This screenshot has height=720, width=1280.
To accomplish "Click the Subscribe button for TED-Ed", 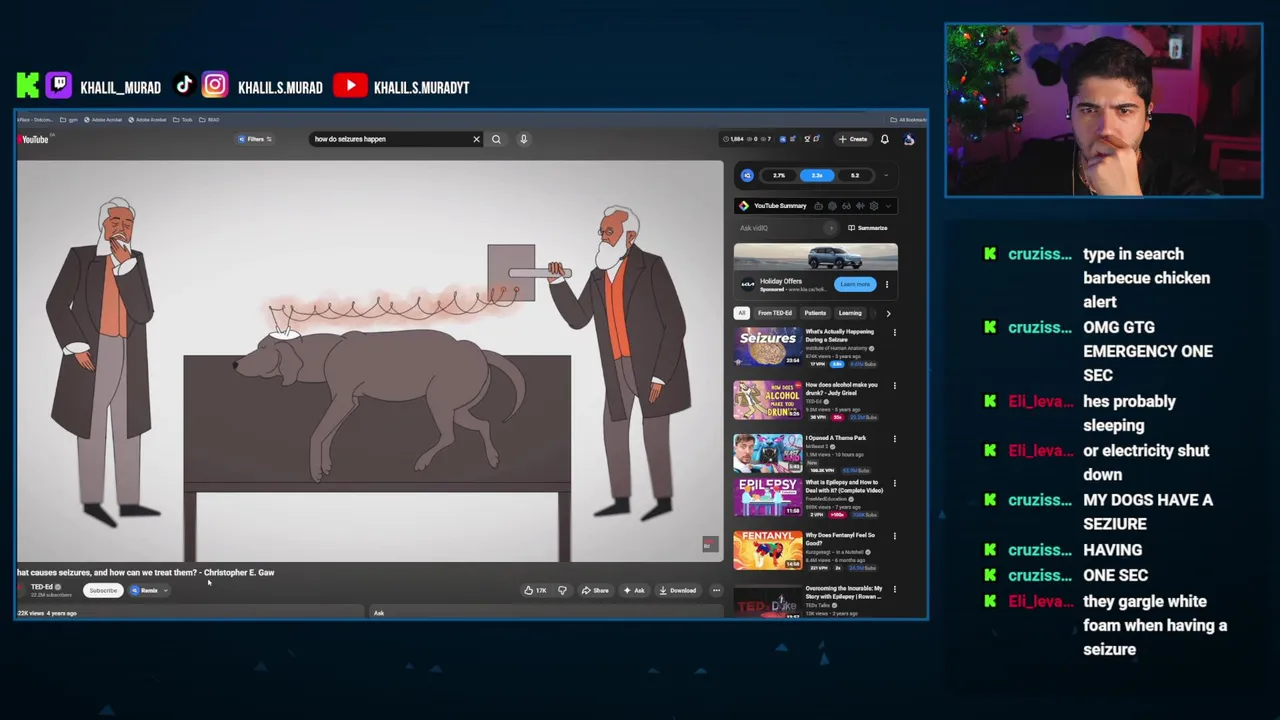I will [x=103, y=590].
